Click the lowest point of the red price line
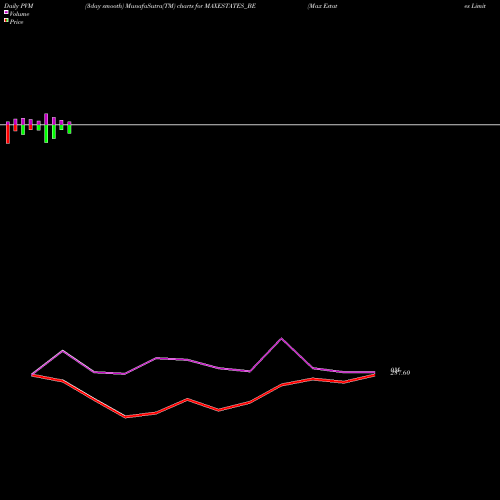This screenshot has height=500, width=500. [x=126, y=417]
